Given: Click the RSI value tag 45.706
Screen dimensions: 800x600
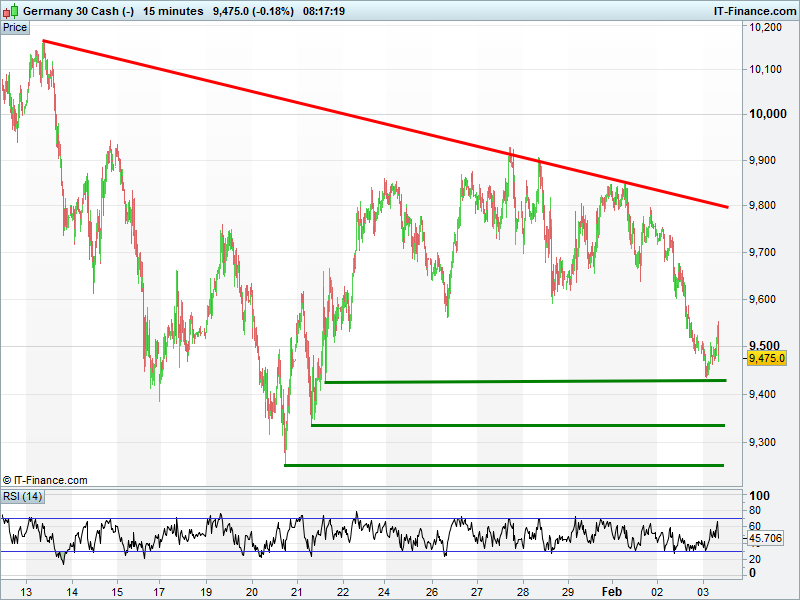Looking at the screenshot, I should (767, 538).
